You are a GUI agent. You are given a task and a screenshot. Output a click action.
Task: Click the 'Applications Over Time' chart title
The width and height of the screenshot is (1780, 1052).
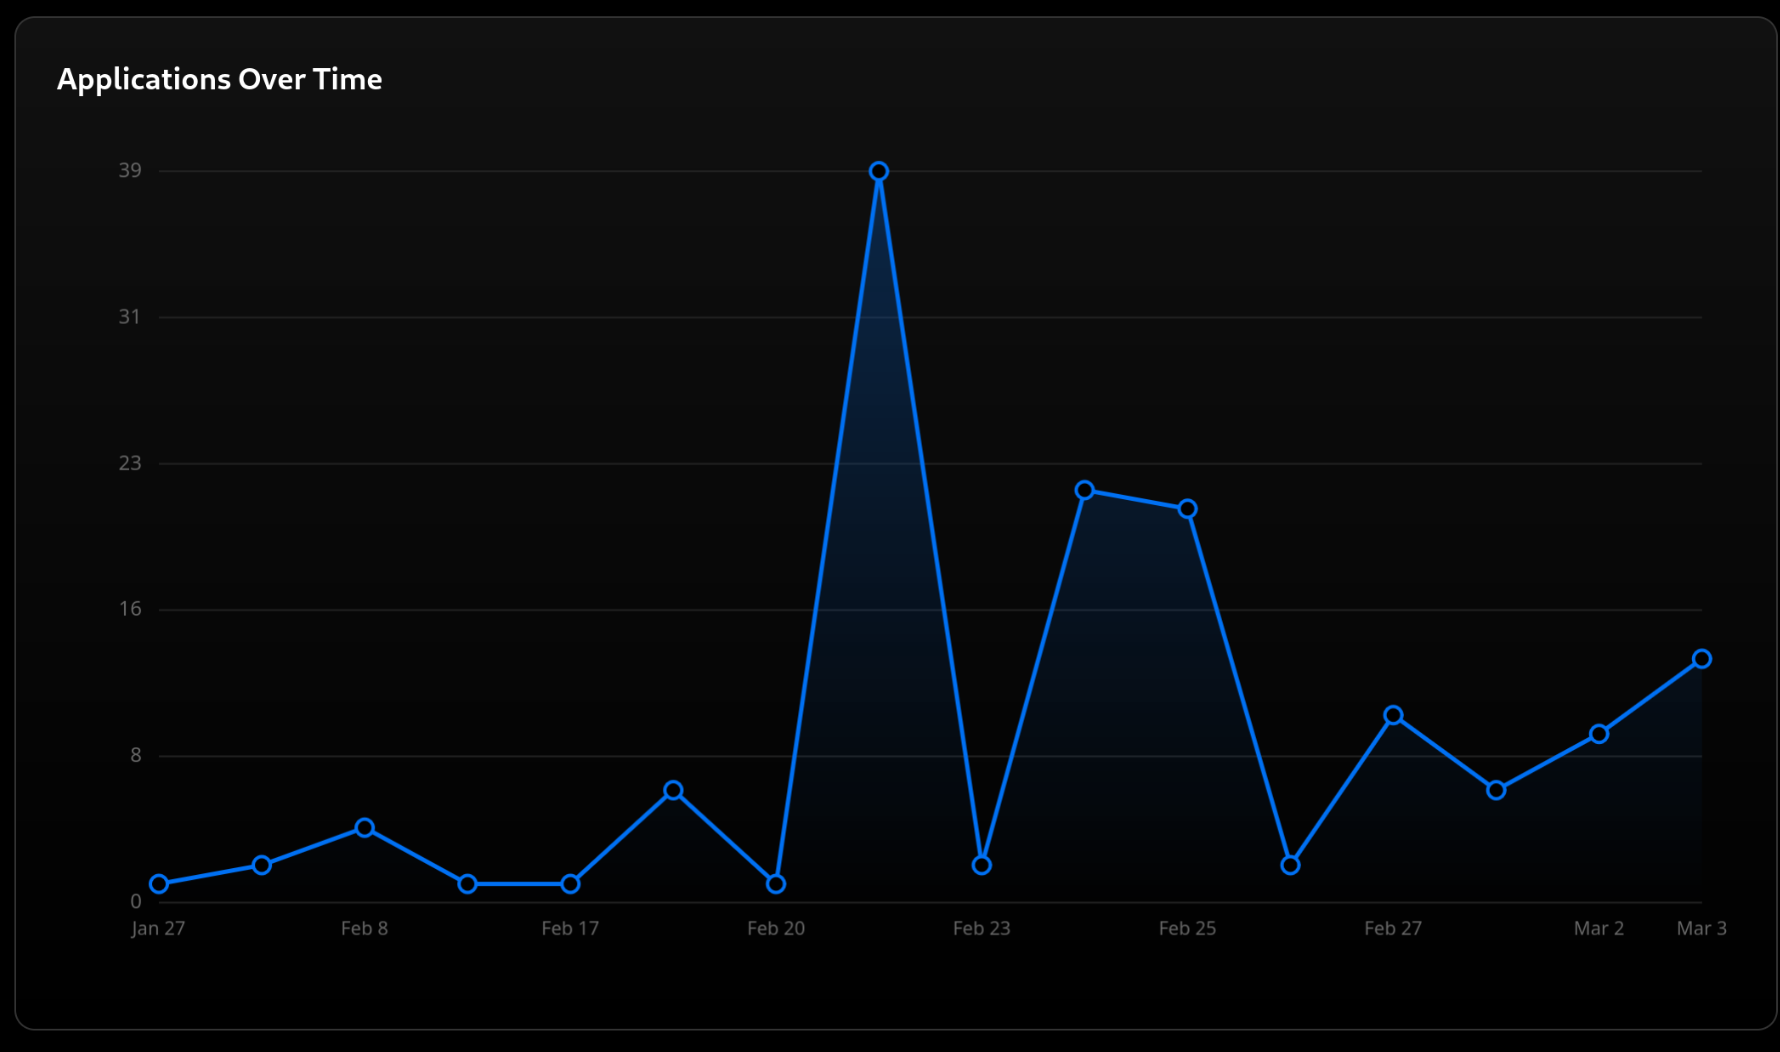coord(220,79)
